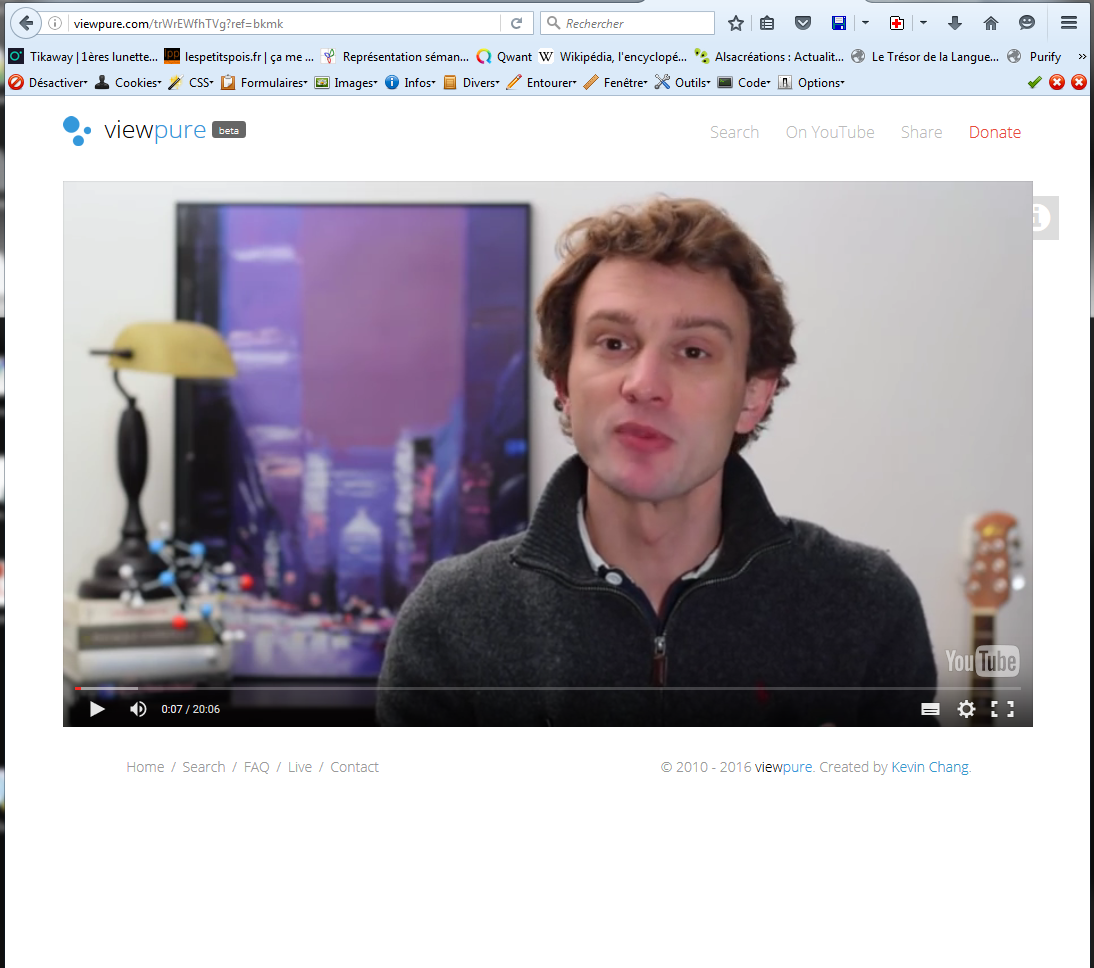Open Donate header link
Image resolution: width=1094 pixels, height=968 pixels.
994,132
